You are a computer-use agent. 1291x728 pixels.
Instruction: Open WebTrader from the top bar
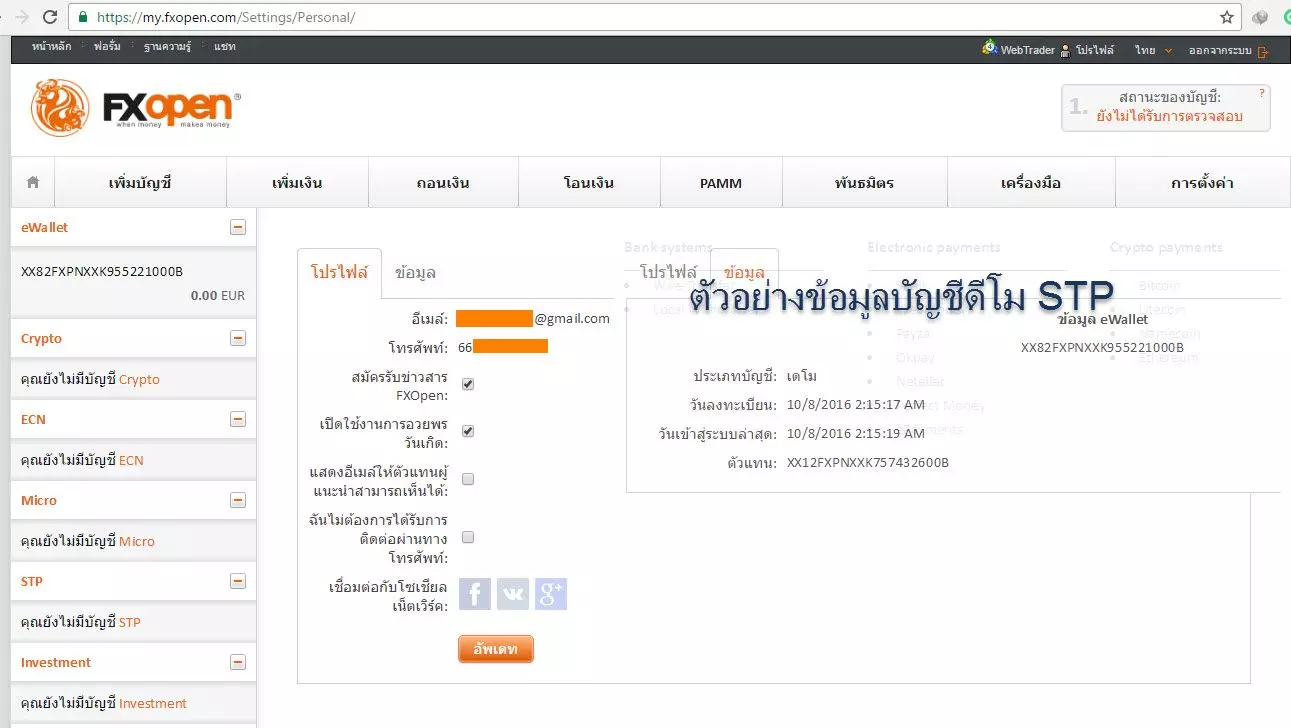click(x=1018, y=49)
